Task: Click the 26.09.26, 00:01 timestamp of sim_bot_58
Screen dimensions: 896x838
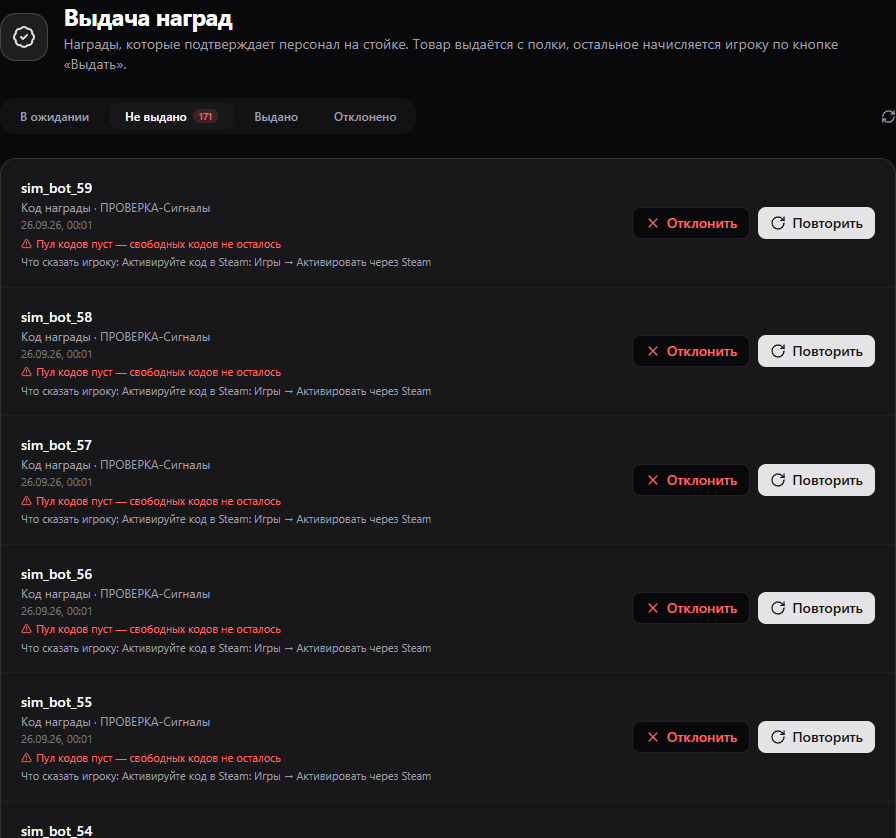Action: 57,354
